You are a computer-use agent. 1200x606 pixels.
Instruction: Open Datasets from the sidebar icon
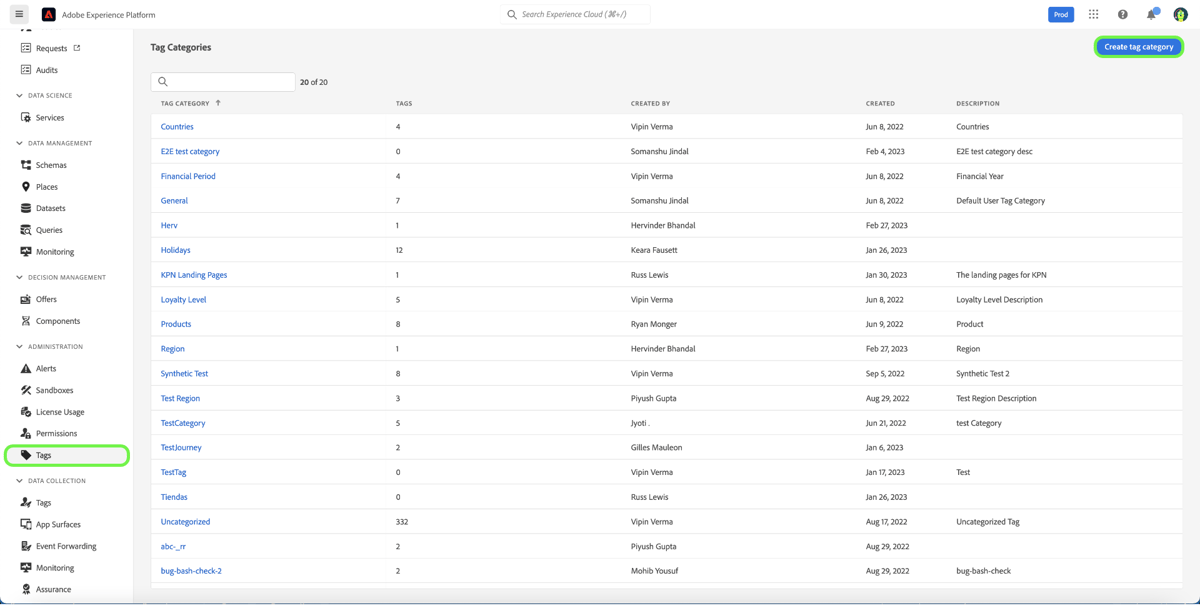click(x=25, y=207)
